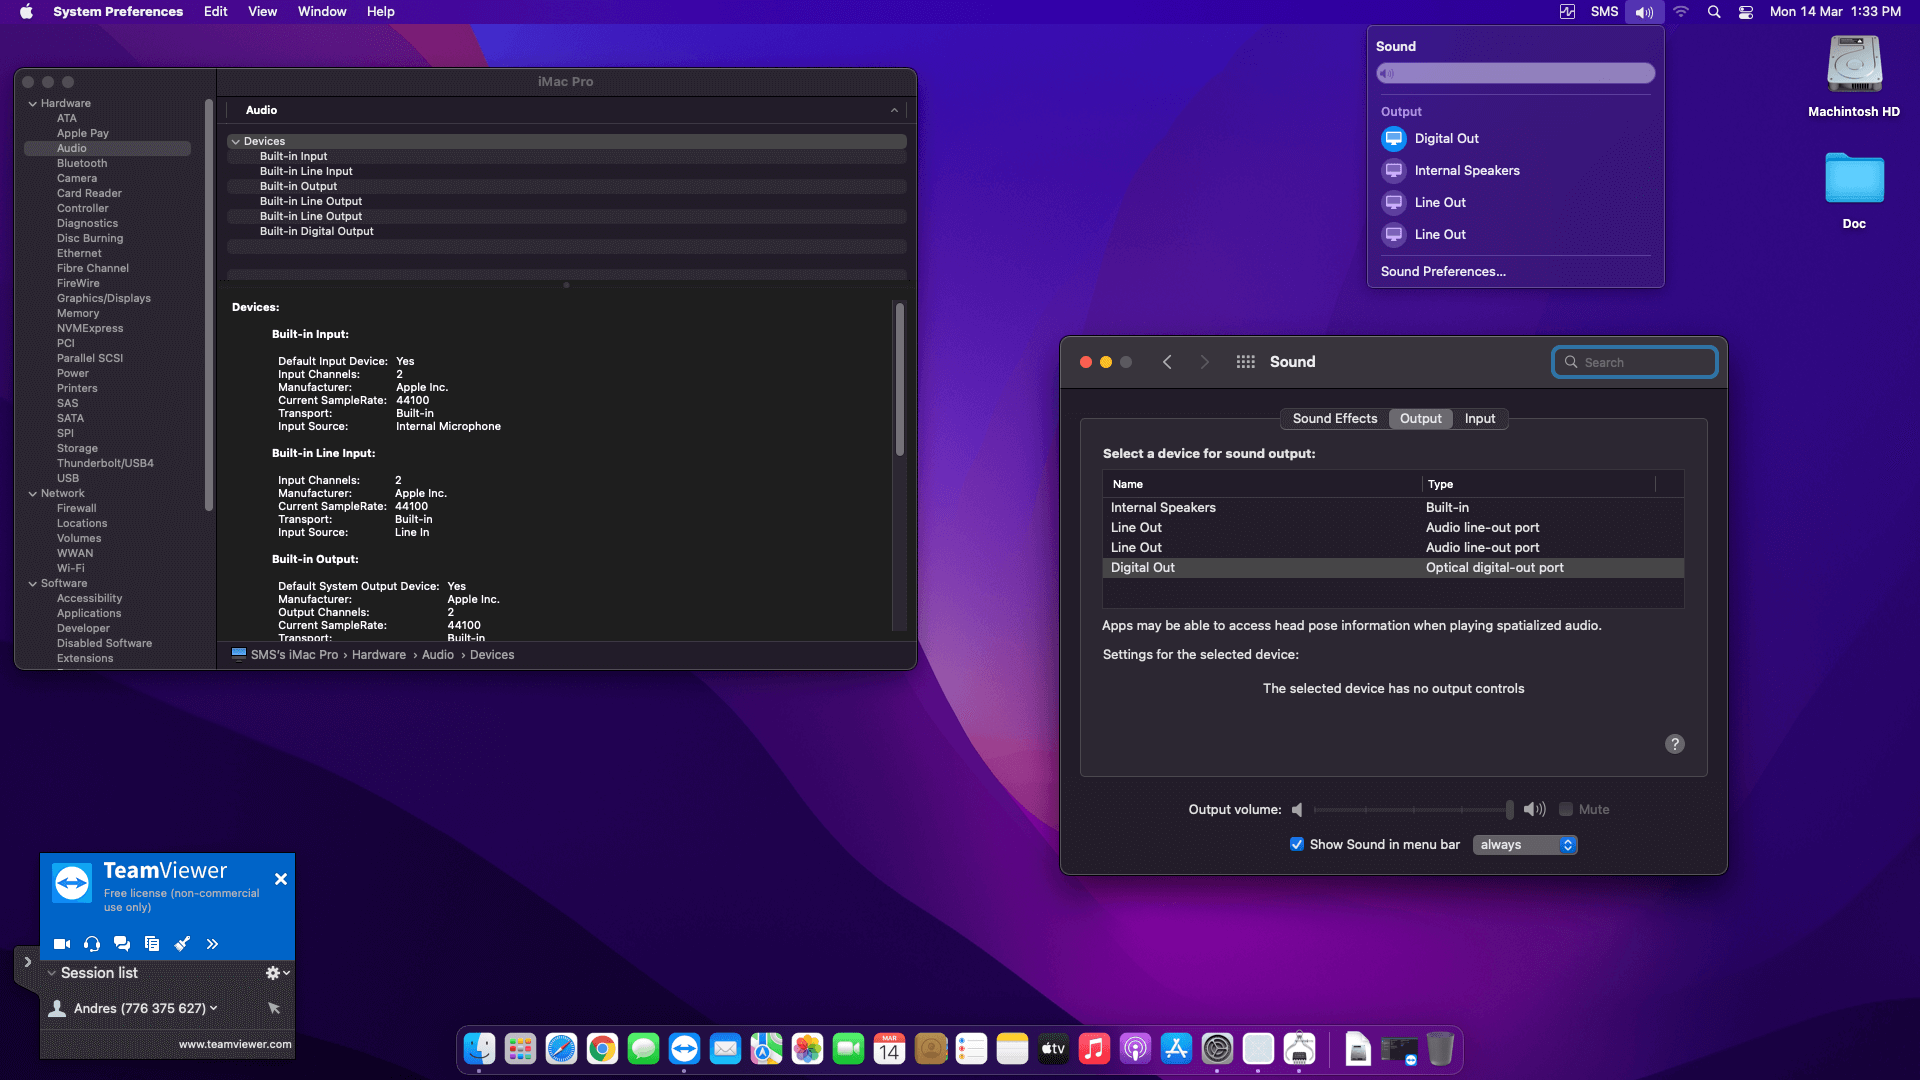Click the TeamViewer headset audio icon
The width and height of the screenshot is (1920, 1080).
pos(92,943)
